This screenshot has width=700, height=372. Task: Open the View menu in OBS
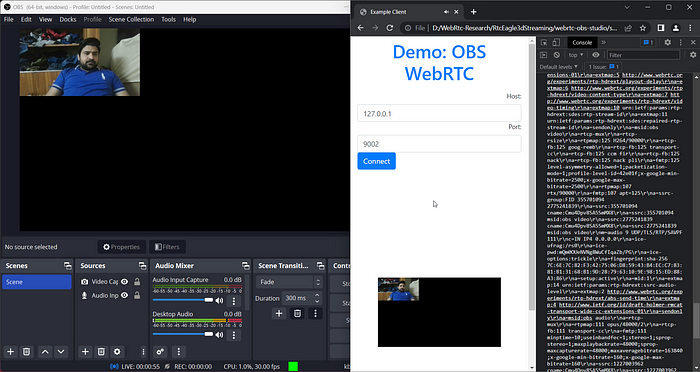[46, 19]
